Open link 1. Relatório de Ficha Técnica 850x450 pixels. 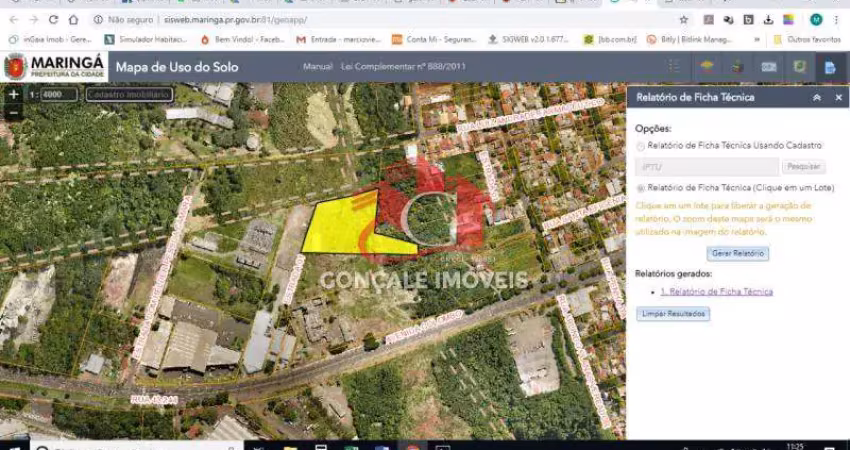pyautogui.click(x=717, y=292)
